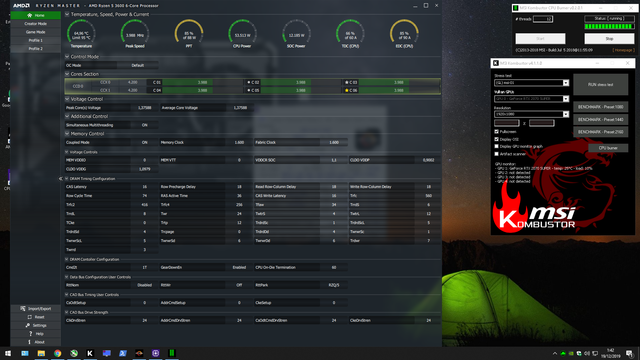
Task: Click the C 05 core speed bar
Action: [x=286, y=90]
